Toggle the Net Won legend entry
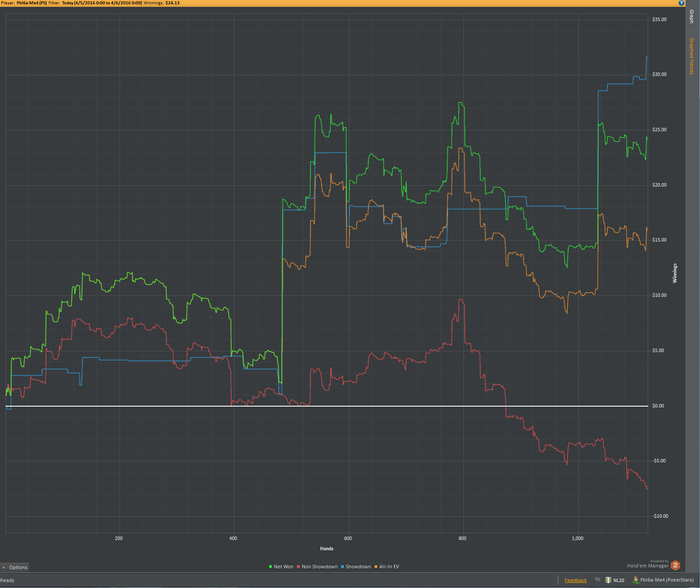The image size is (700, 588). tap(281, 567)
